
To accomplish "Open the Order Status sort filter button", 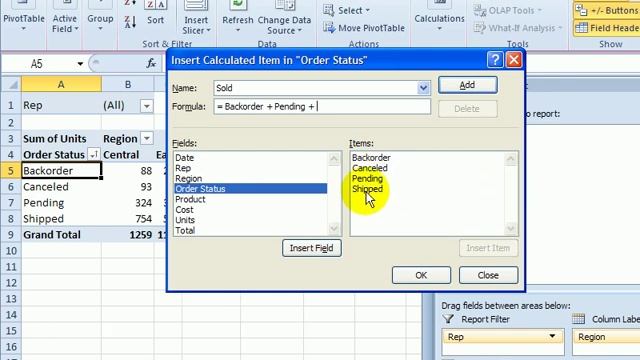I will 93,154.
